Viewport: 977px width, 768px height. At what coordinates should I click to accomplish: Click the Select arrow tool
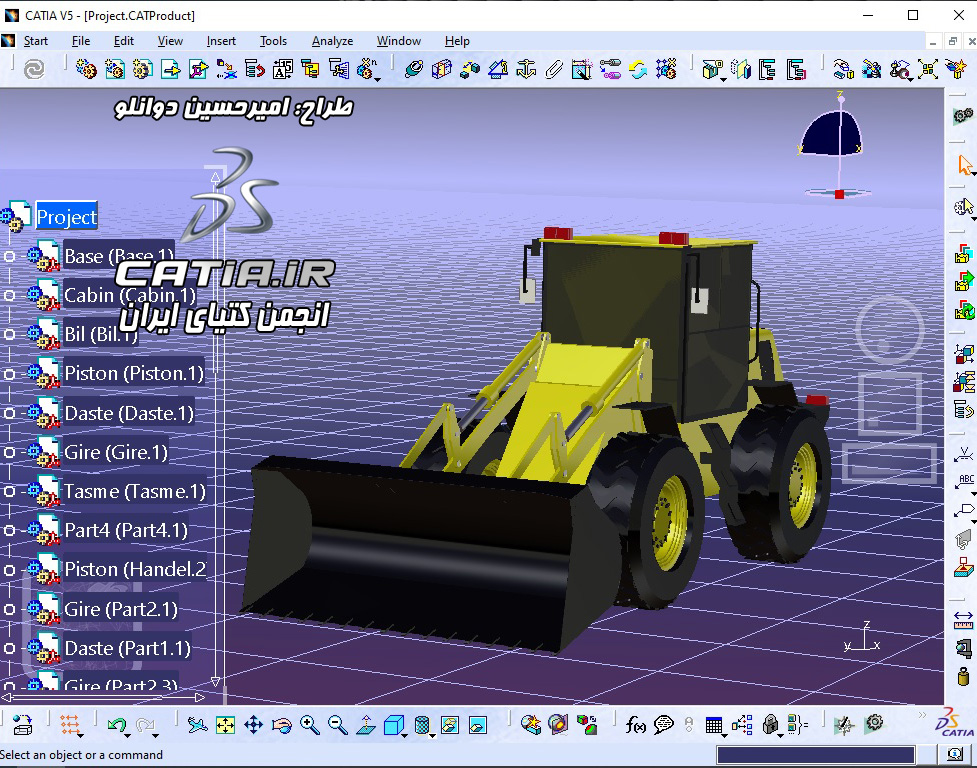click(965, 165)
